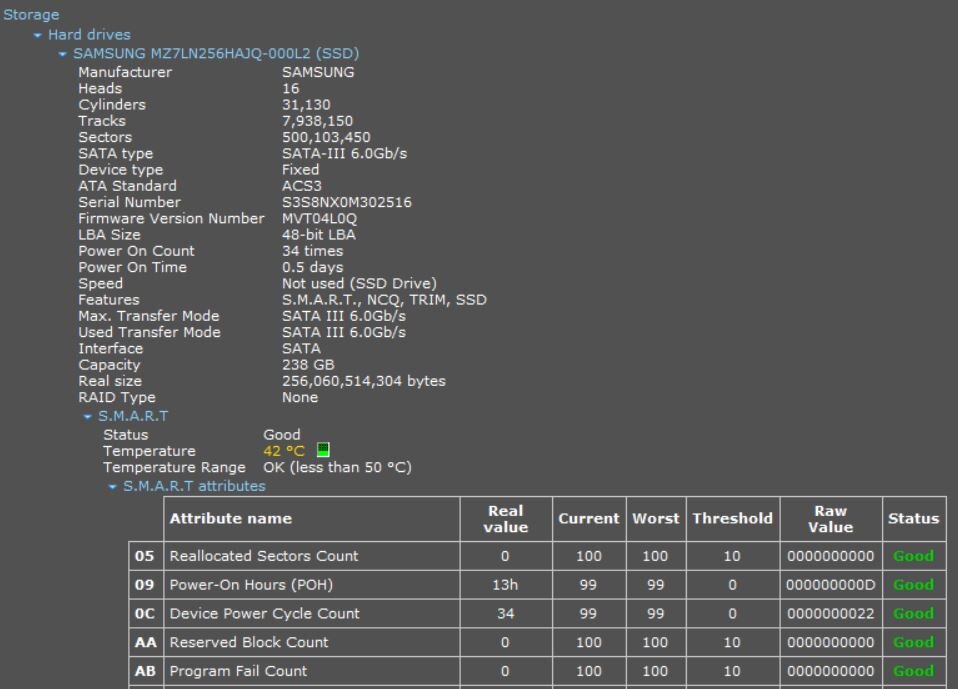Collapse the S.M.A.R.T attributes arrow
This screenshot has width=958, height=689.
point(112,487)
